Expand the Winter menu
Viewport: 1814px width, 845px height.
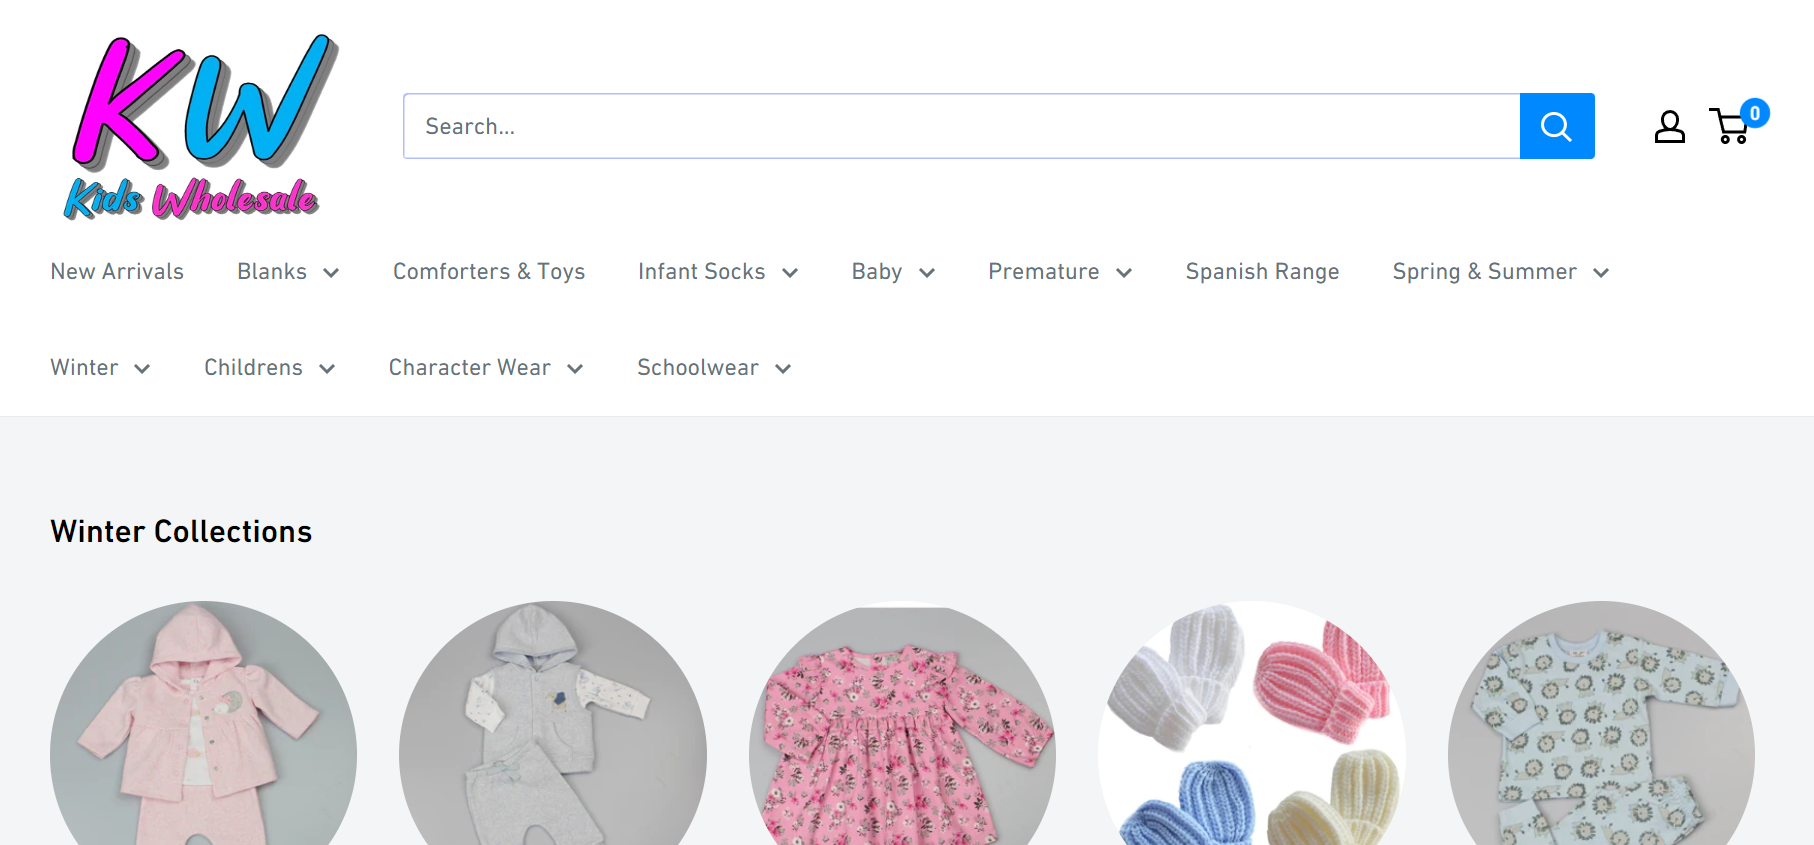(x=100, y=368)
